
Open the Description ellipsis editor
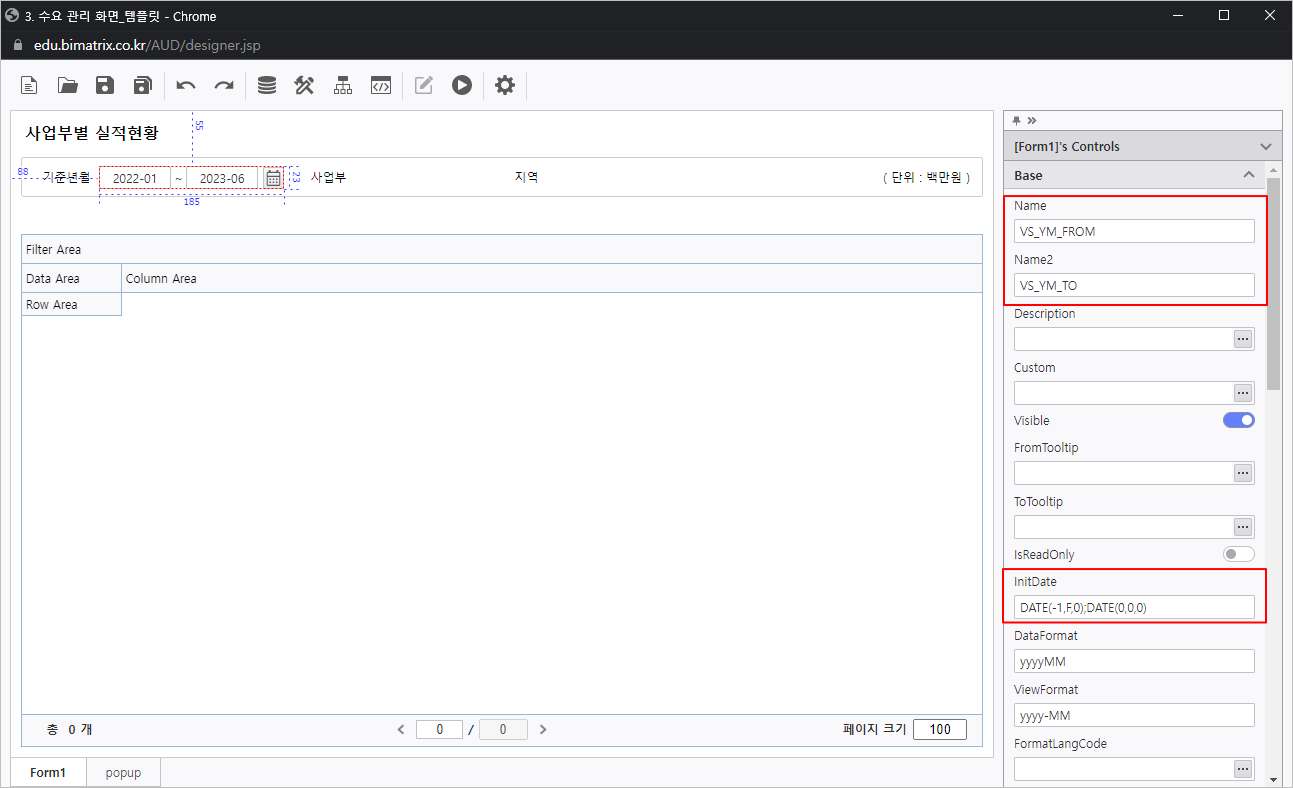(1243, 339)
